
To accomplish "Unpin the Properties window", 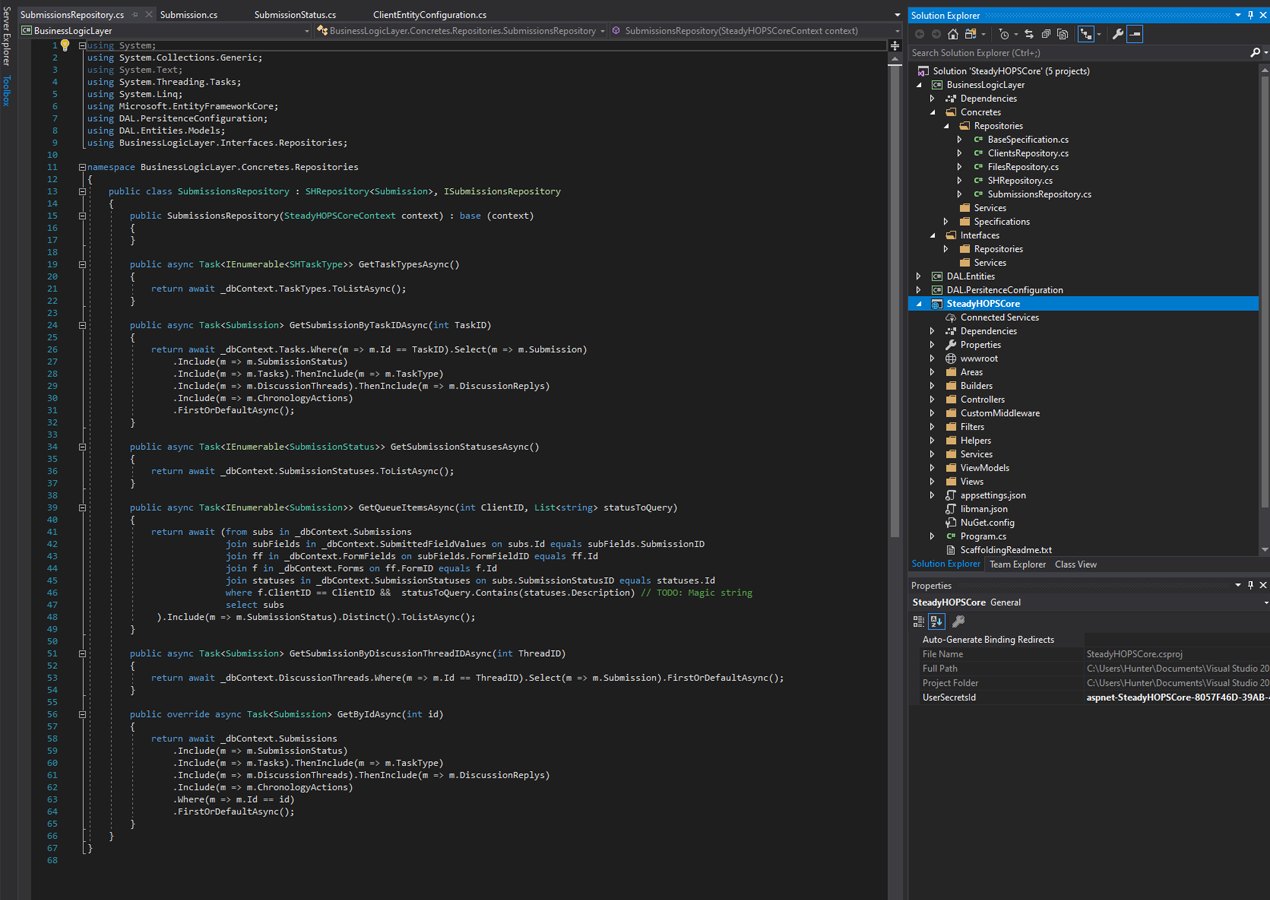I will click(x=1248, y=585).
